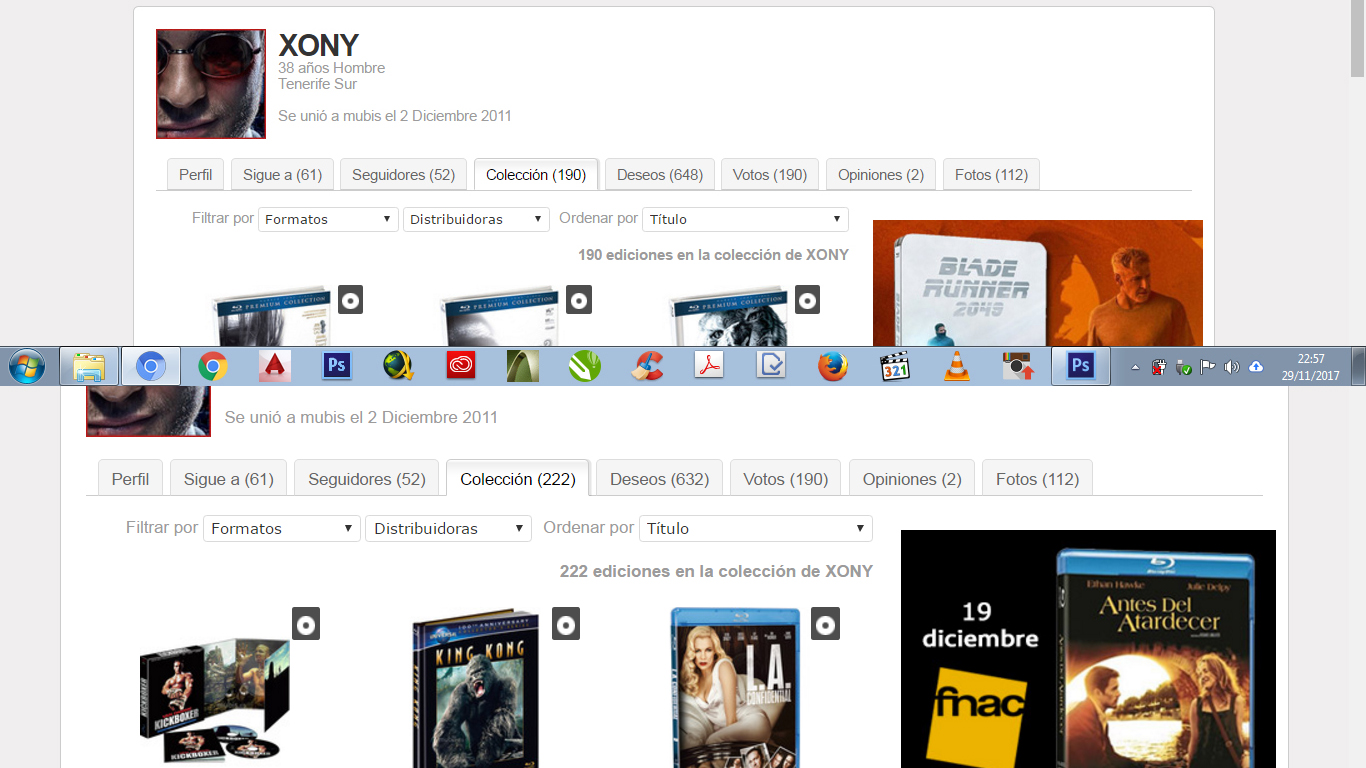Launch VLC media player from taskbar
Viewport: 1366px width, 768px height.
957,367
